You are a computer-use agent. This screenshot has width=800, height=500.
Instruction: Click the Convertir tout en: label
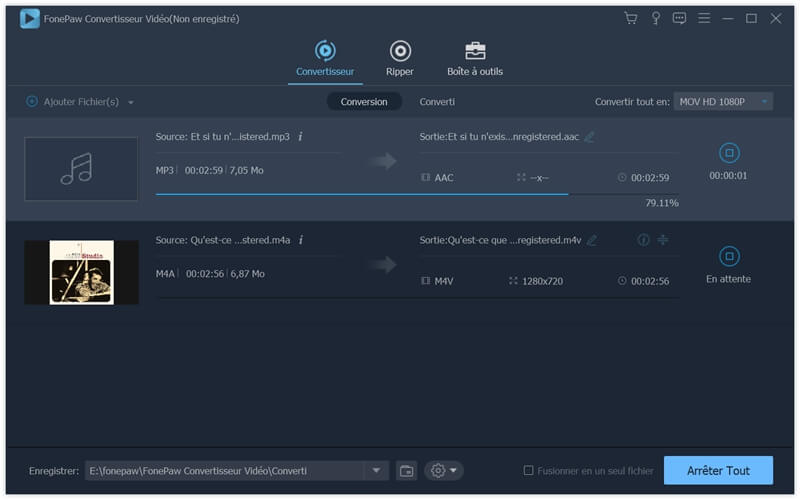632,102
